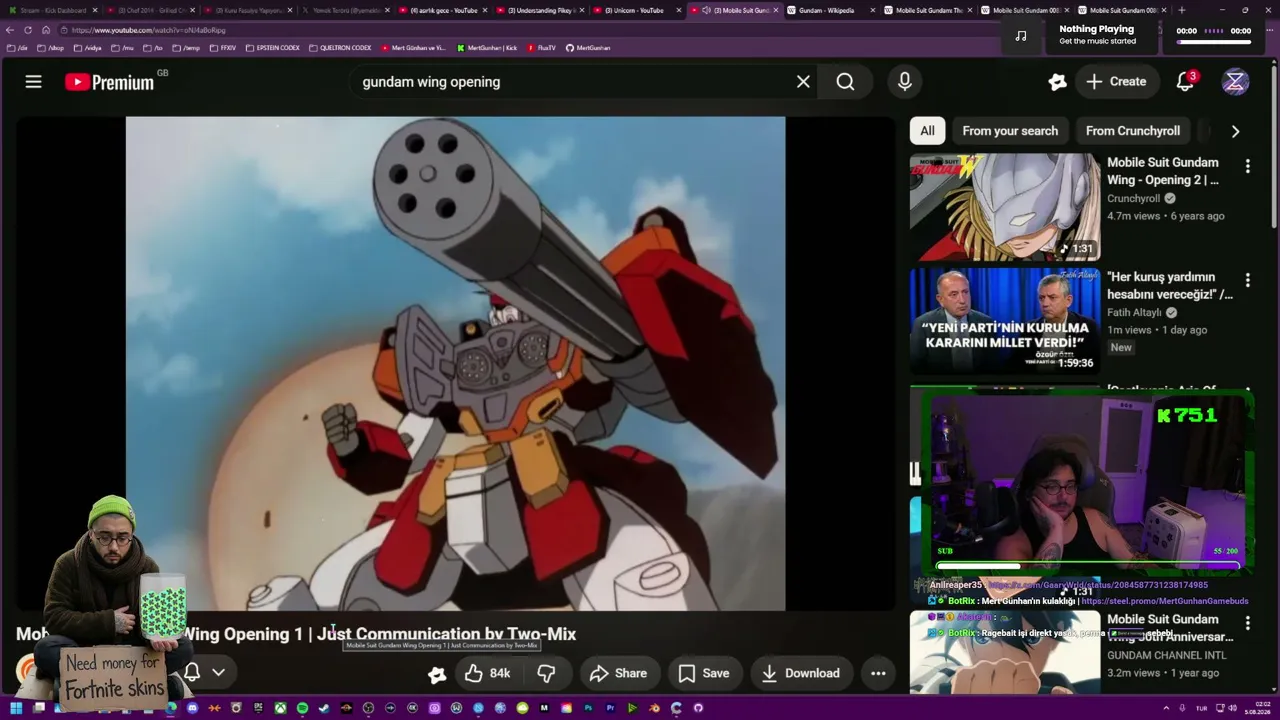Select the All filter chip
Viewport: 1280px width, 720px height.
(927, 131)
